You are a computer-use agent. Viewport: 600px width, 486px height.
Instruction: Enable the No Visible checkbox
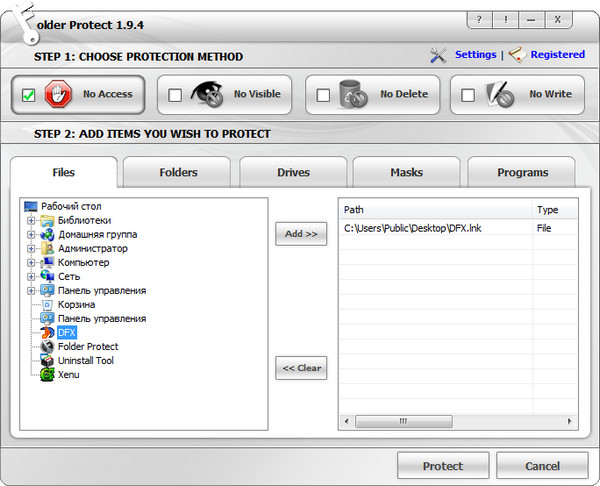coord(175,95)
